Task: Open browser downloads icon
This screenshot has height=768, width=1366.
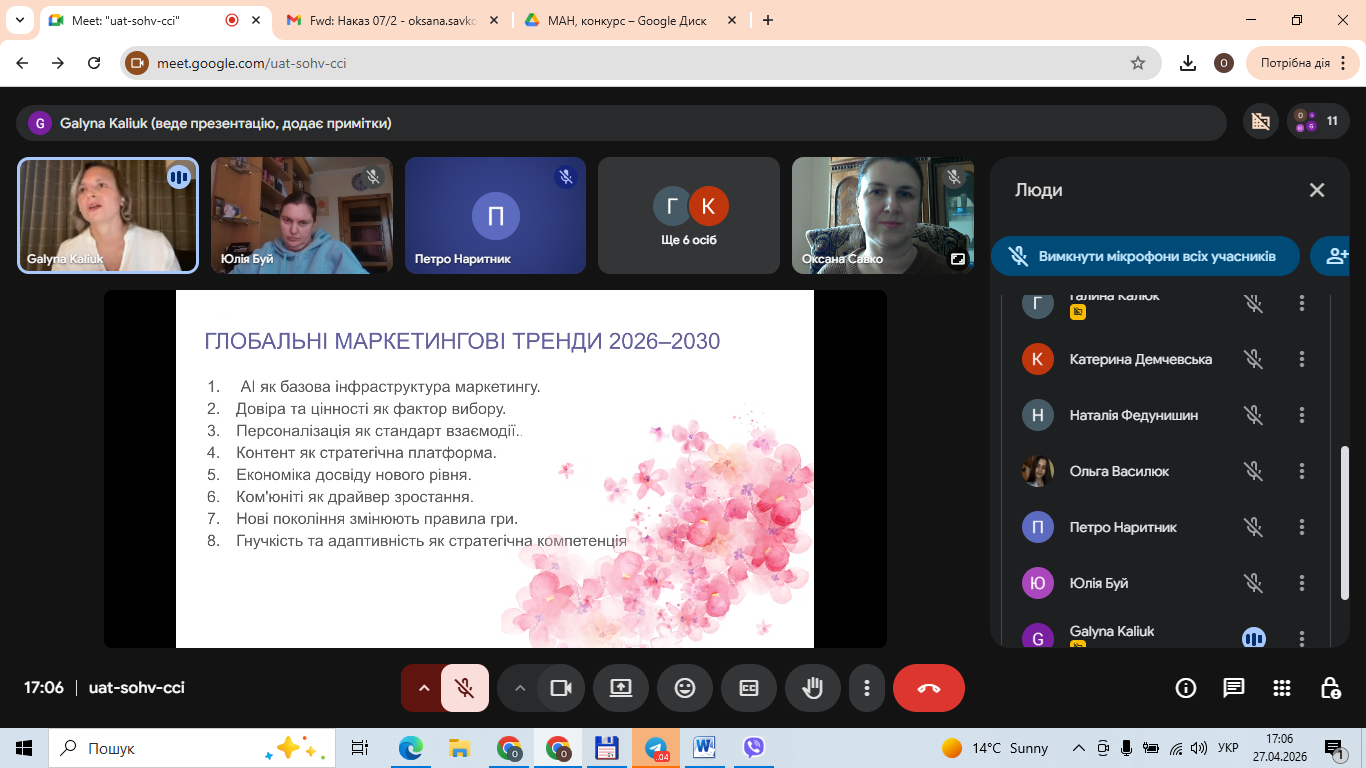Action: pyautogui.click(x=1188, y=63)
